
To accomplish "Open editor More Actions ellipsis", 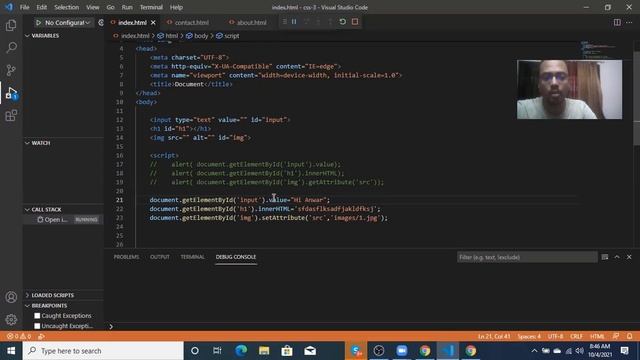I will click(629, 22).
